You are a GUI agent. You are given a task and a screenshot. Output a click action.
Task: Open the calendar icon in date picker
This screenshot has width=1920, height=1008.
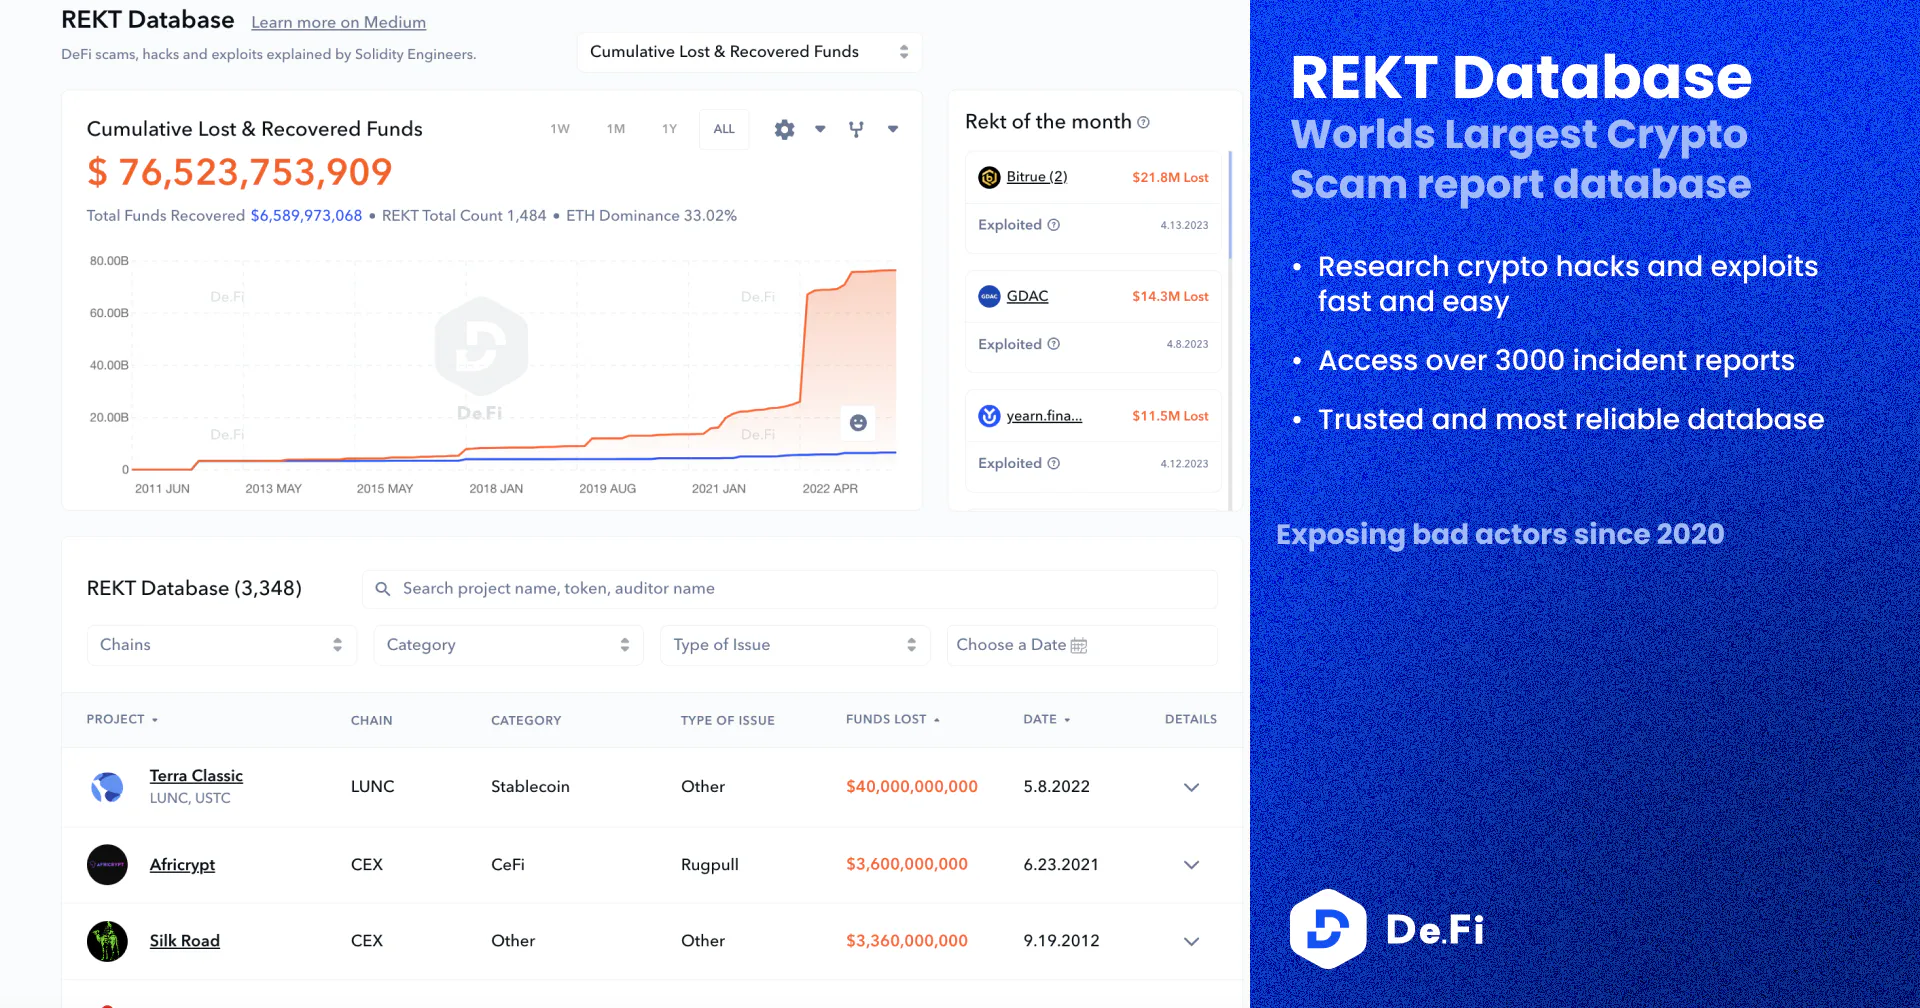[1079, 646]
